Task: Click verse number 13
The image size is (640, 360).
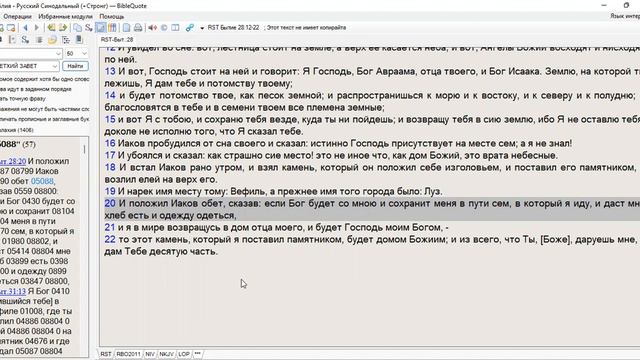Action: [x=110, y=71]
